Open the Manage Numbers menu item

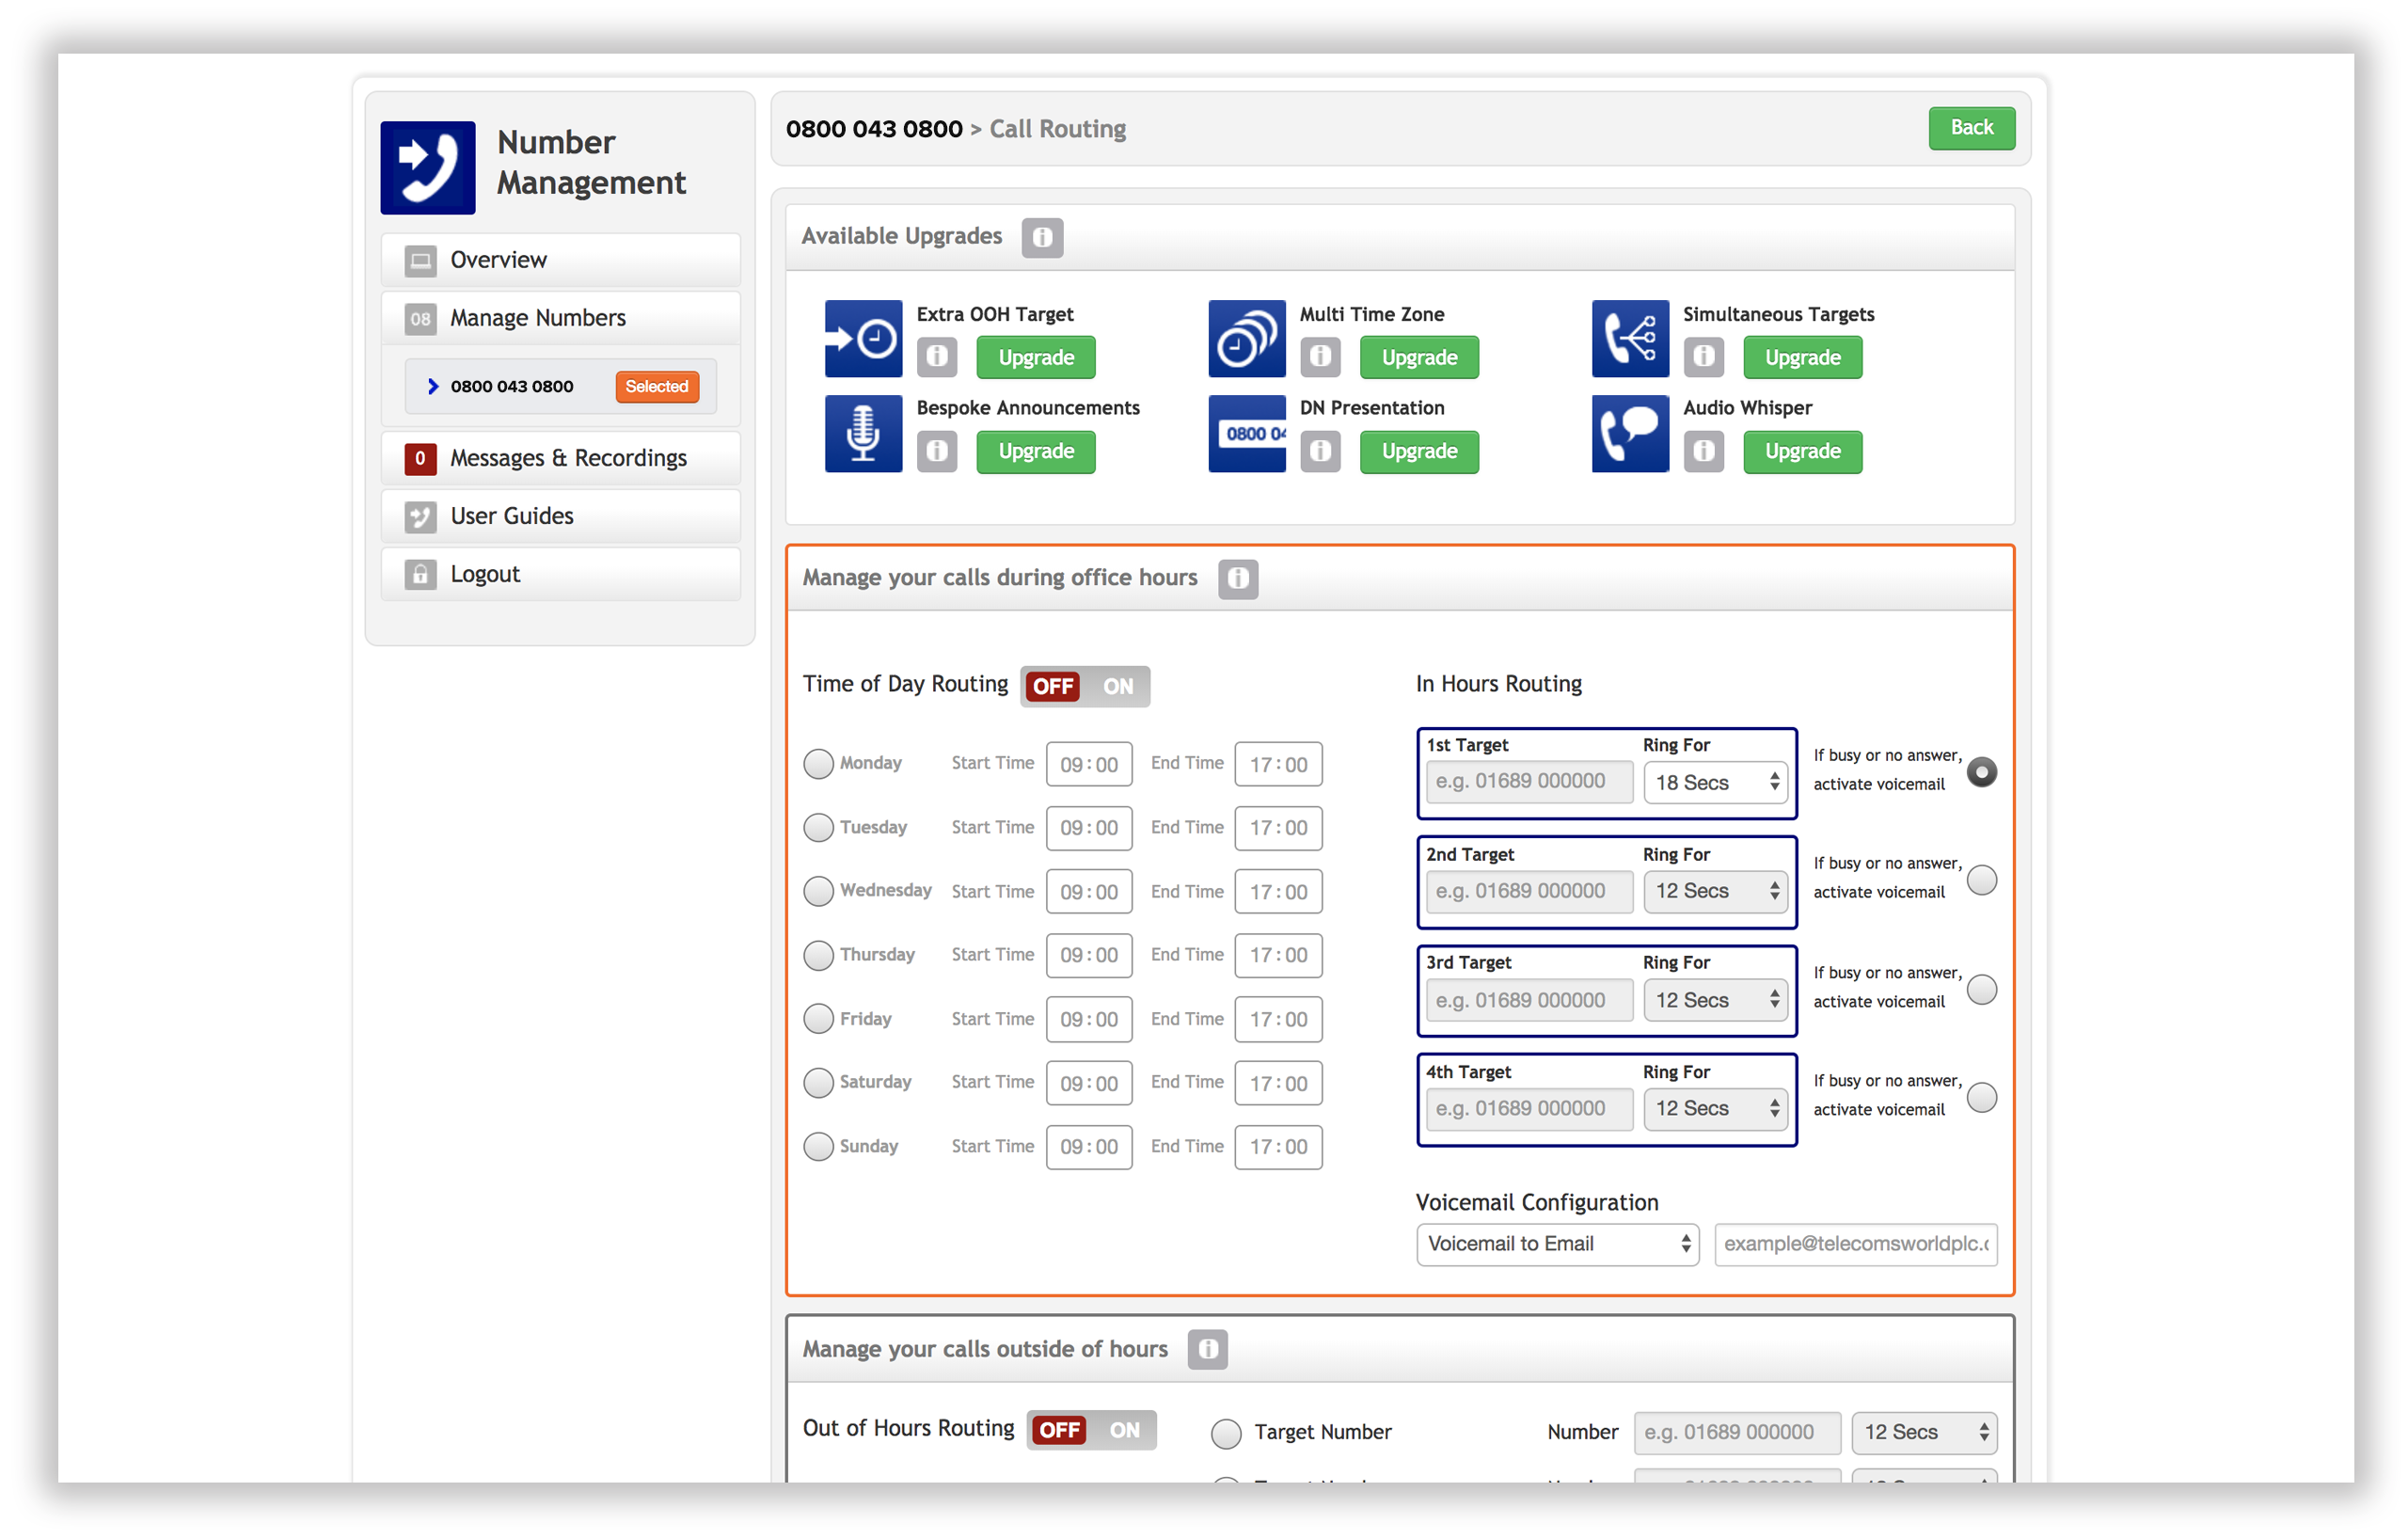coord(560,318)
